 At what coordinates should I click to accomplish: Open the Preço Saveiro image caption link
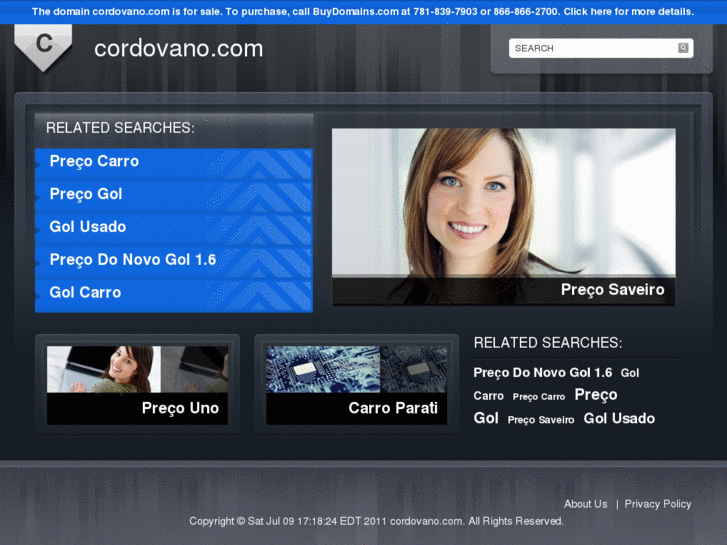(612, 289)
